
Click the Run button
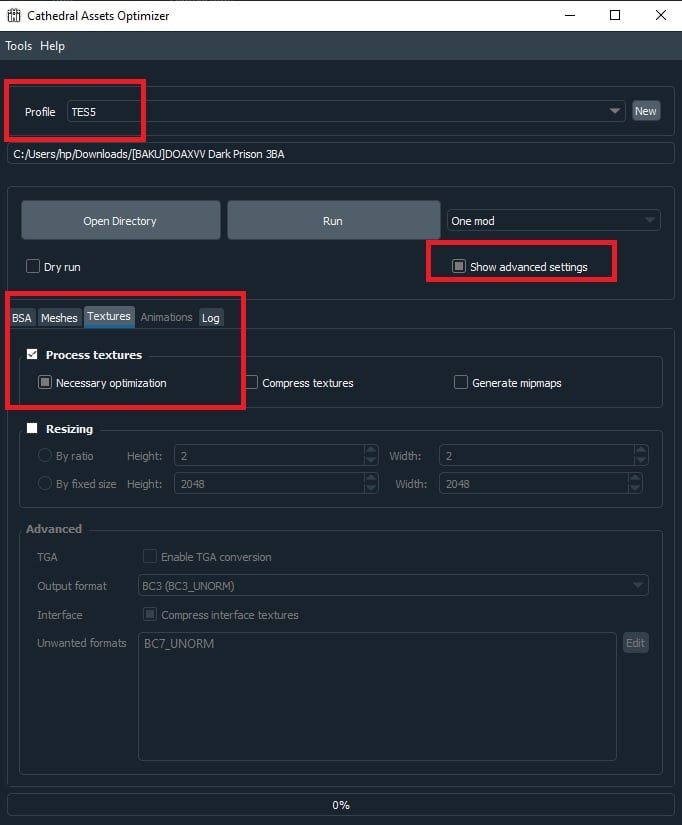tap(333, 220)
